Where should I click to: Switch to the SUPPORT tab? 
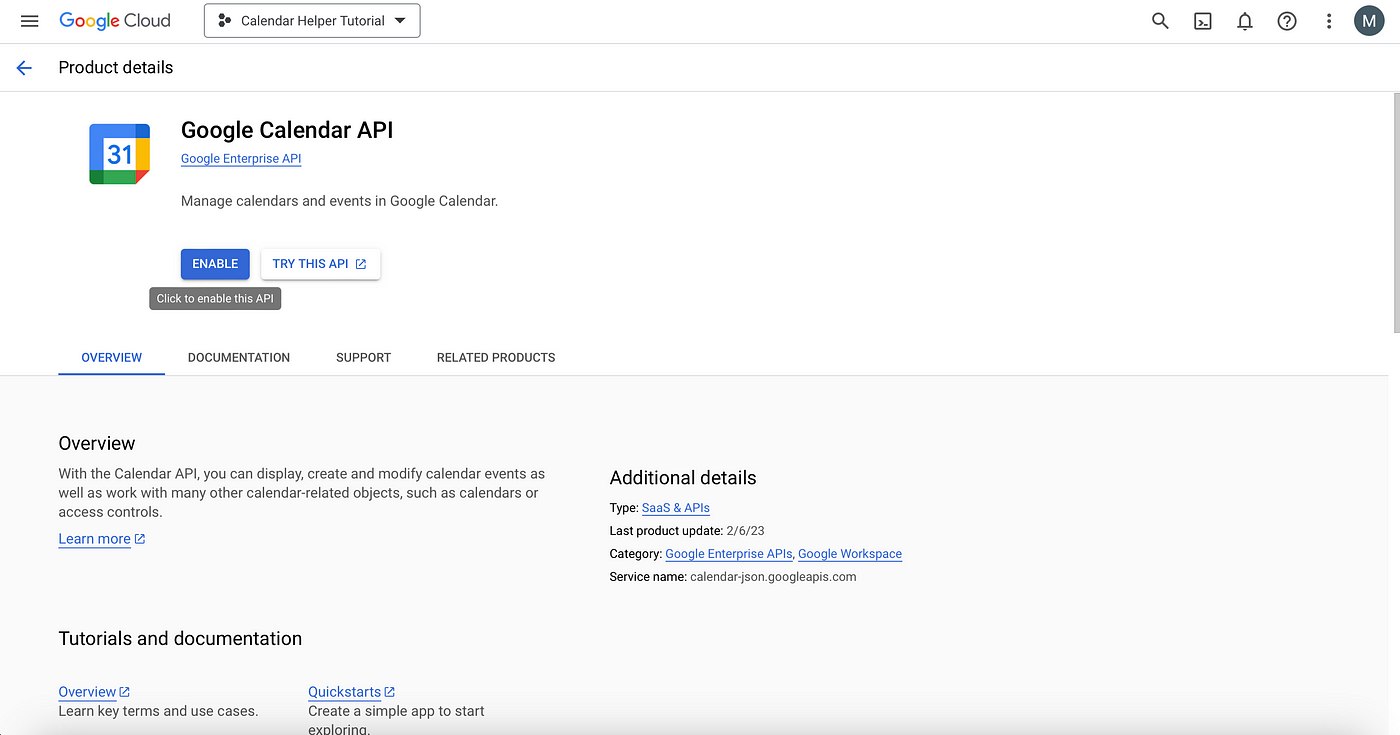[x=363, y=357]
